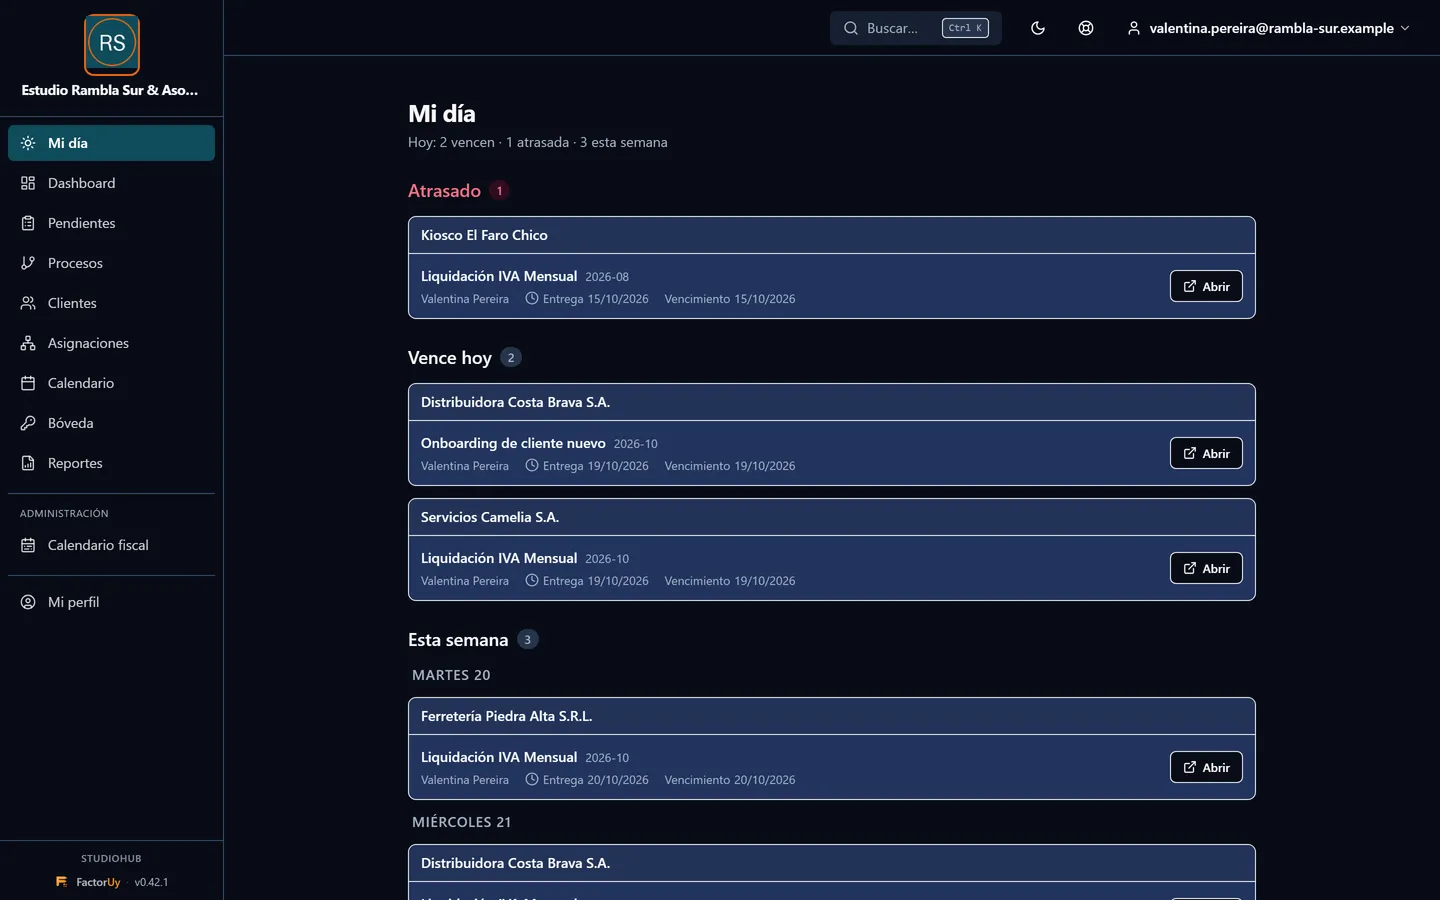Click the search magnifier icon
This screenshot has width=1440, height=900.
[x=851, y=28]
